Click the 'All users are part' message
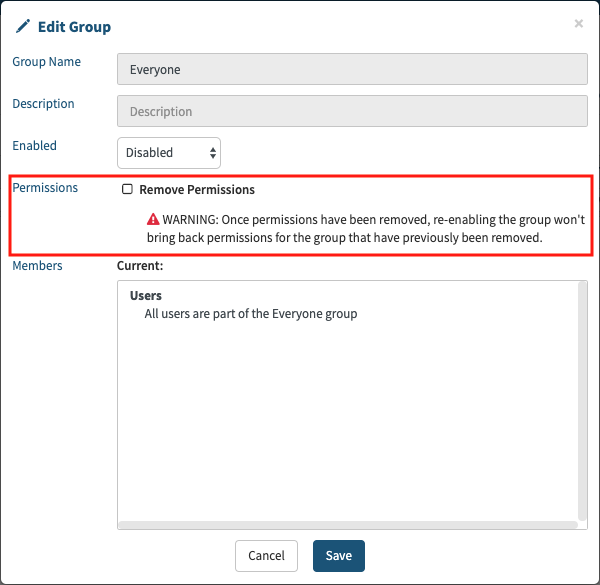The image size is (600, 585). tap(251, 314)
